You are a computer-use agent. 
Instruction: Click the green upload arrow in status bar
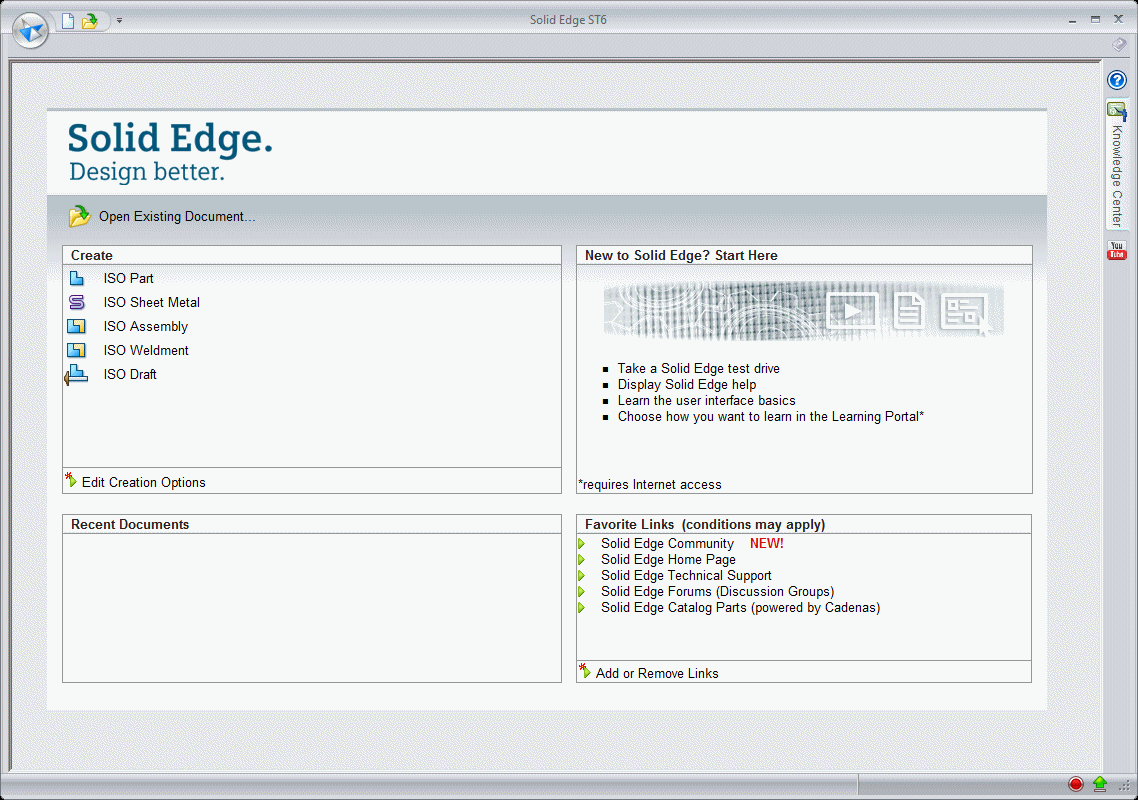coord(1100,783)
